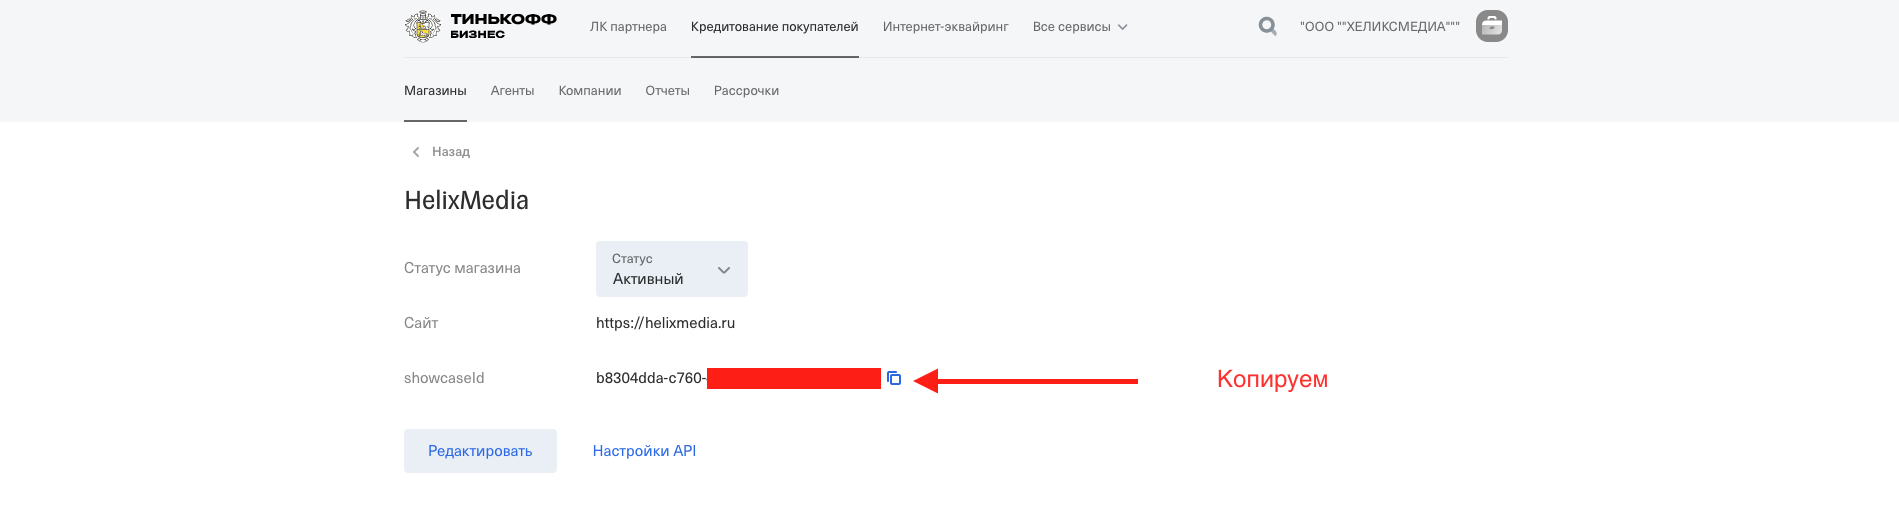Open the Статус Активный dropdown

coord(672,269)
